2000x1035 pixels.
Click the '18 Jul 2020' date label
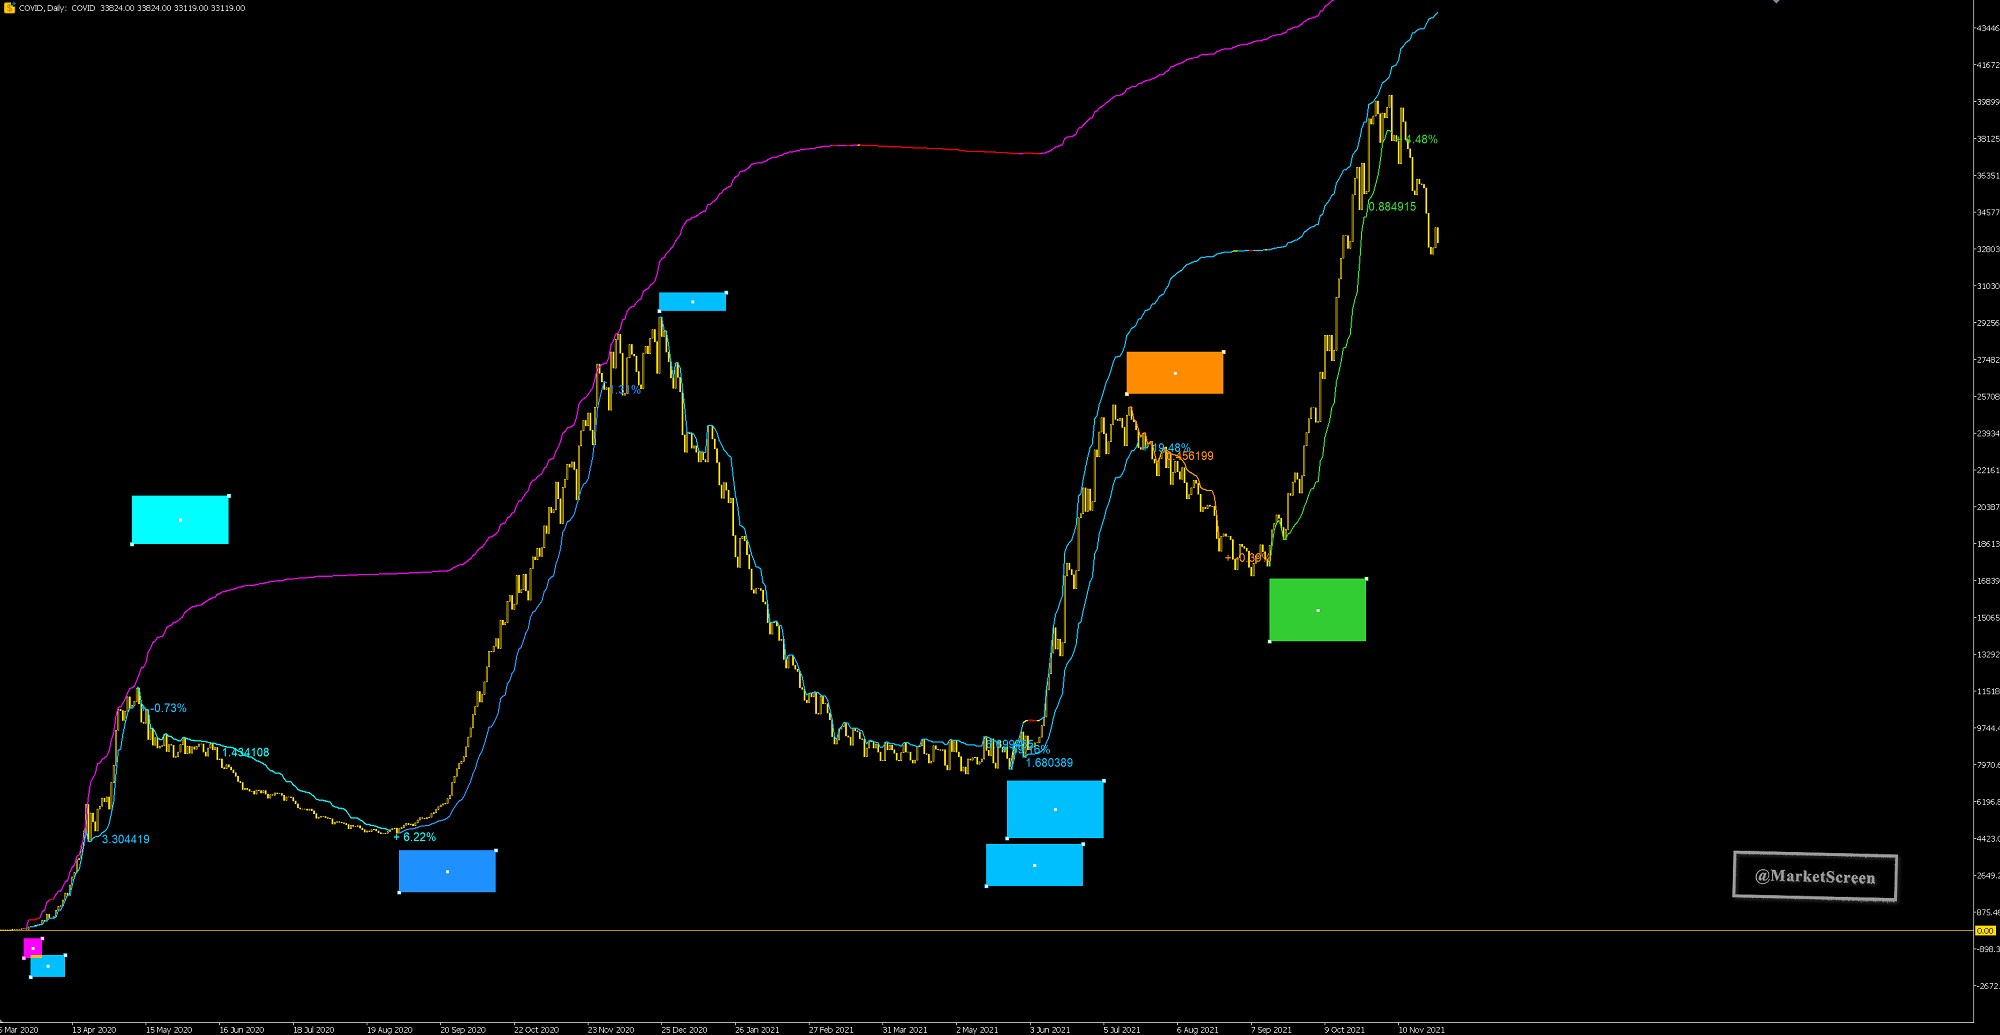click(313, 1030)
